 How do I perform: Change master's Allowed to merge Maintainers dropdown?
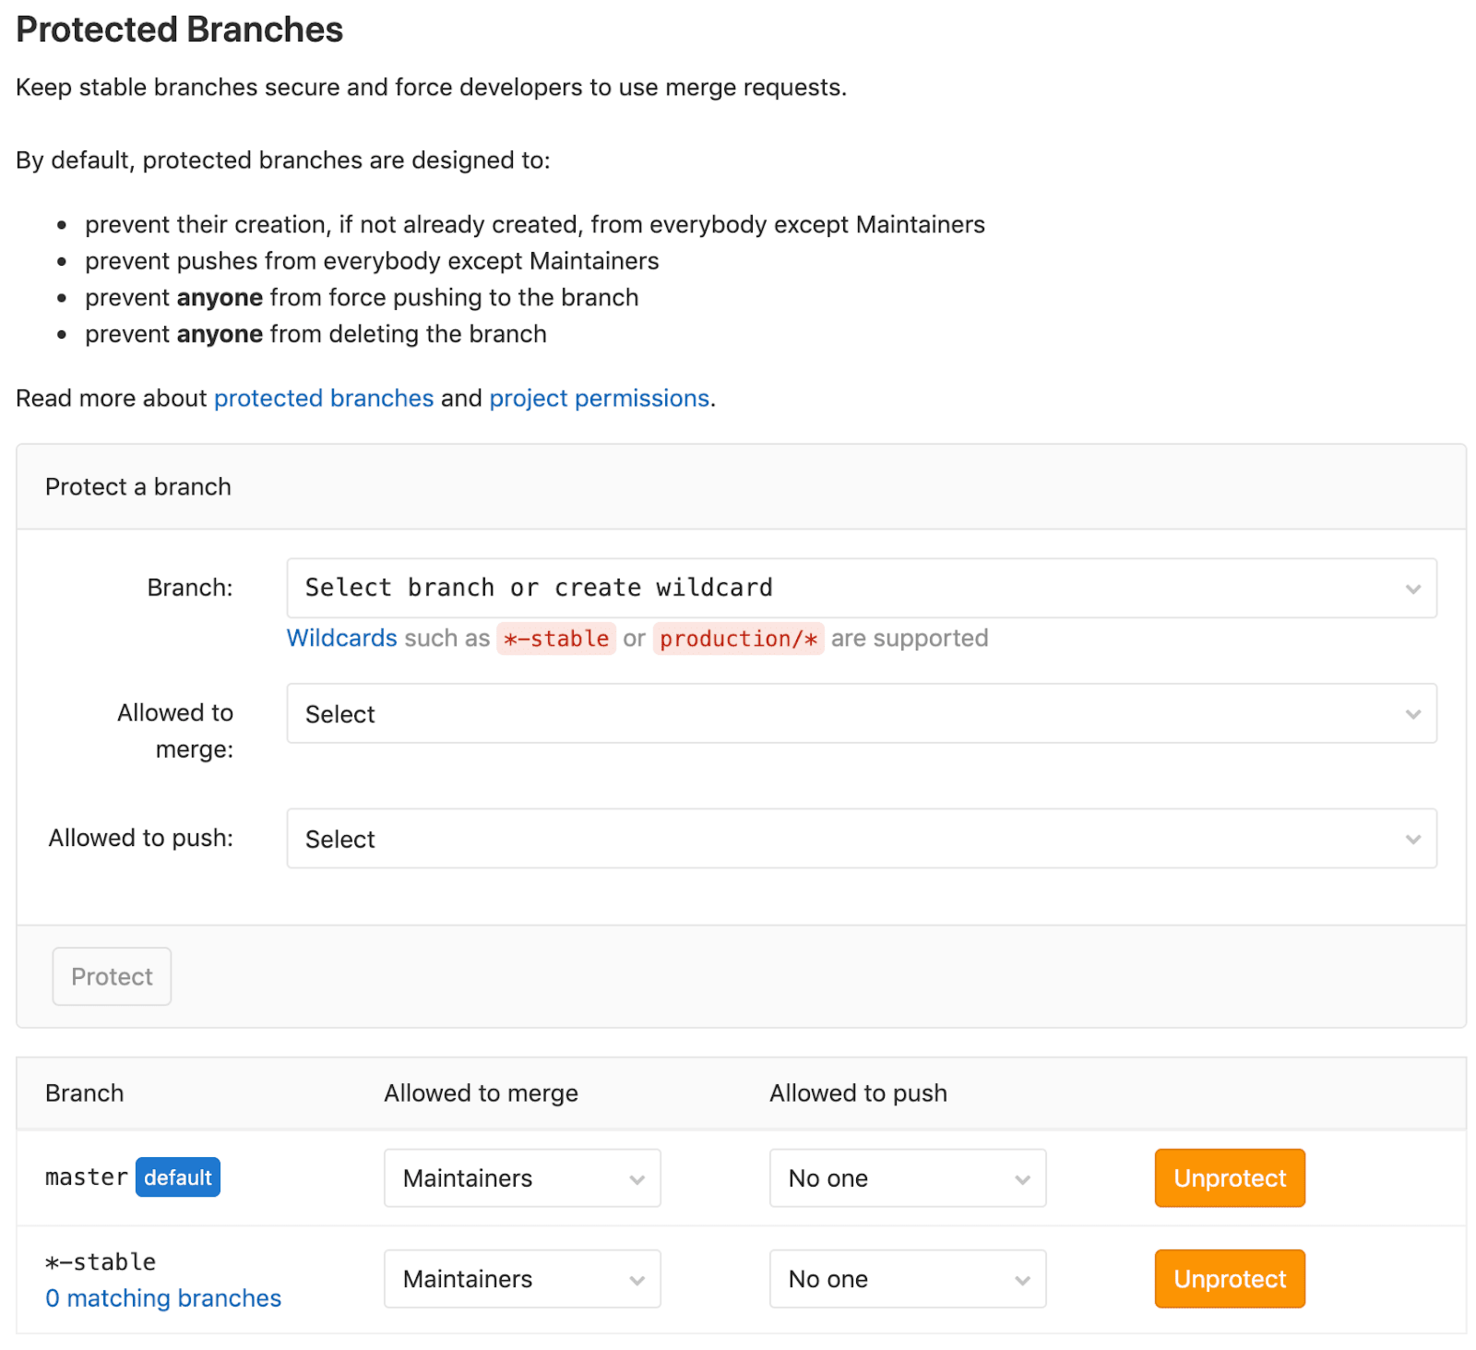point(521,1178)
